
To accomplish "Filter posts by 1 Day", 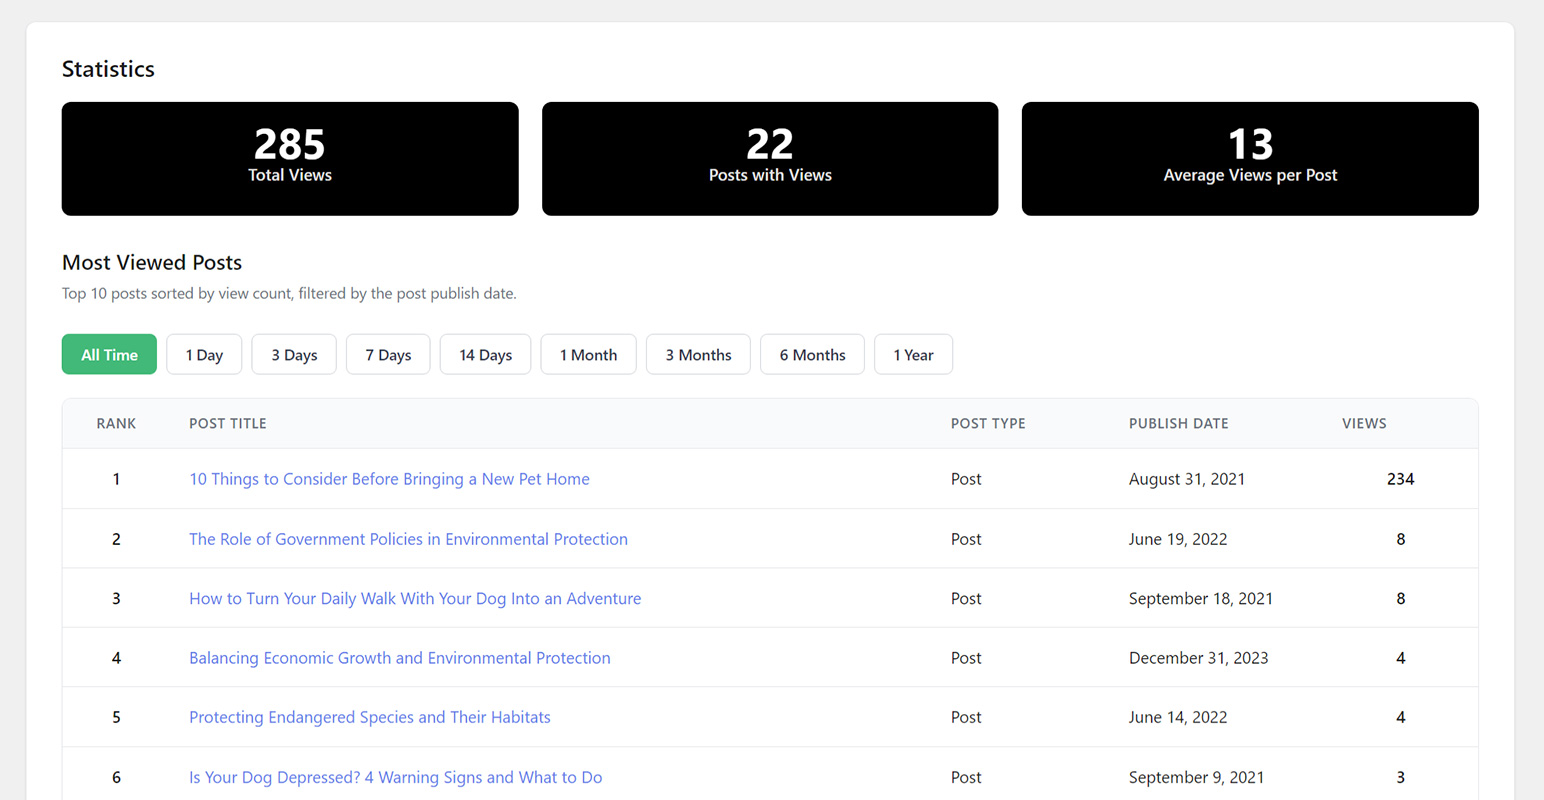I will (204, 355).
